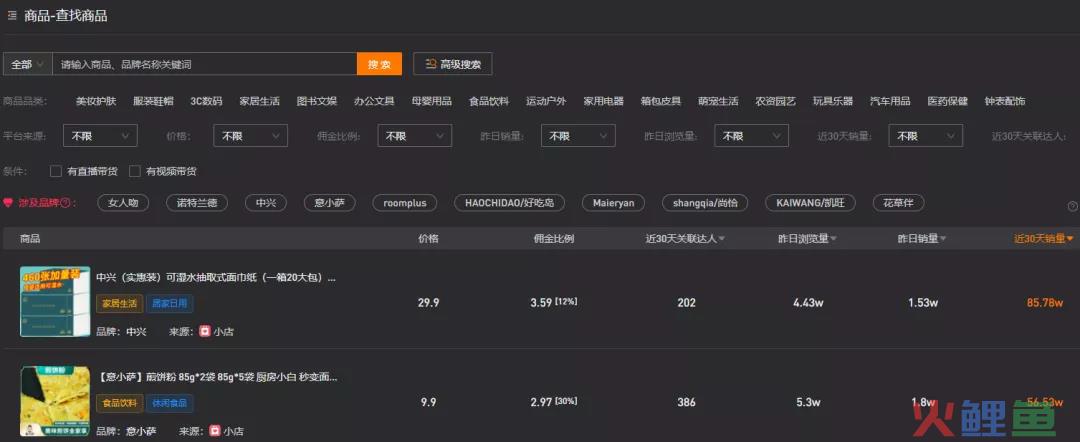Filter by brand tag HAOCHIDAO/好吃岛

click(x=510, y=203)
